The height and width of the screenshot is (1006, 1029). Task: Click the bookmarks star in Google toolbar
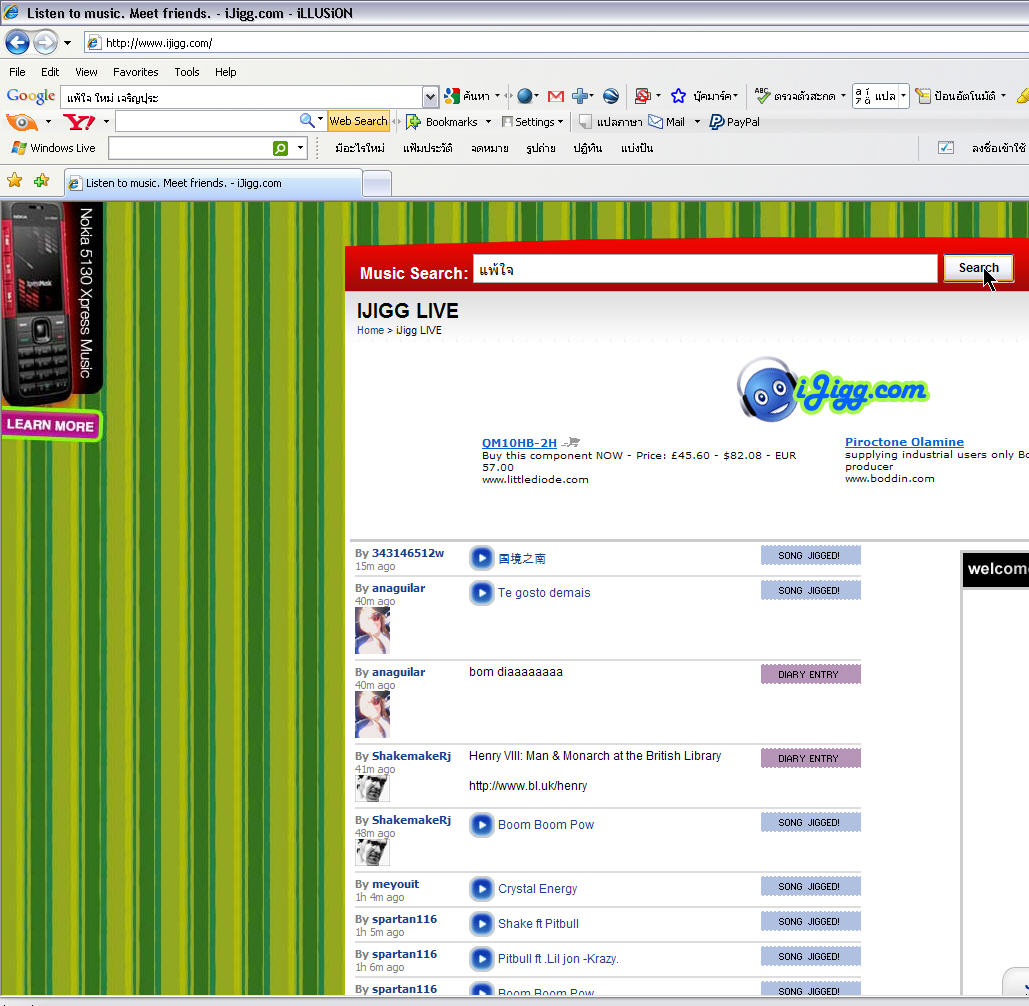(678, 96)
